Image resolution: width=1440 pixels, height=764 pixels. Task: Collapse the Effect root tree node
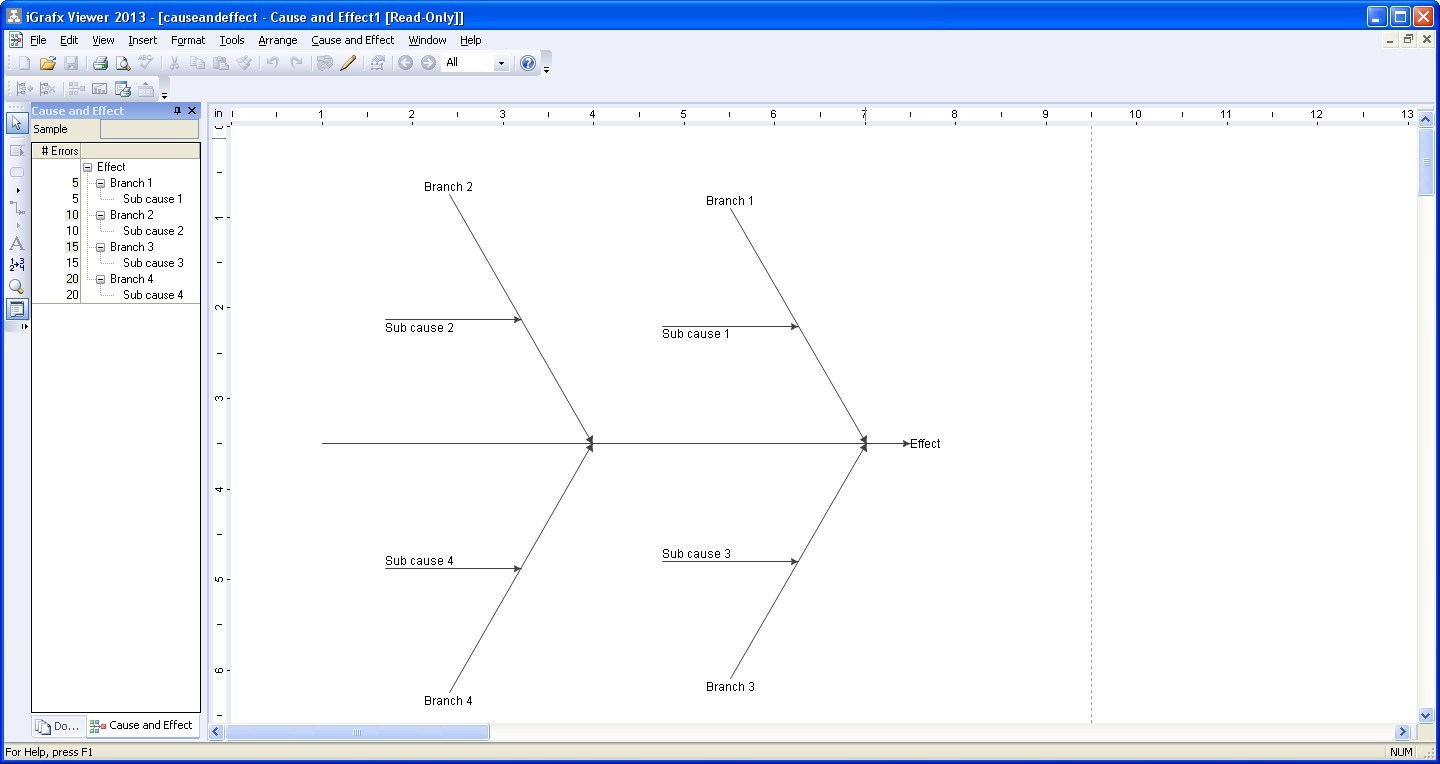pyautogui.click(x=88, y=167)
